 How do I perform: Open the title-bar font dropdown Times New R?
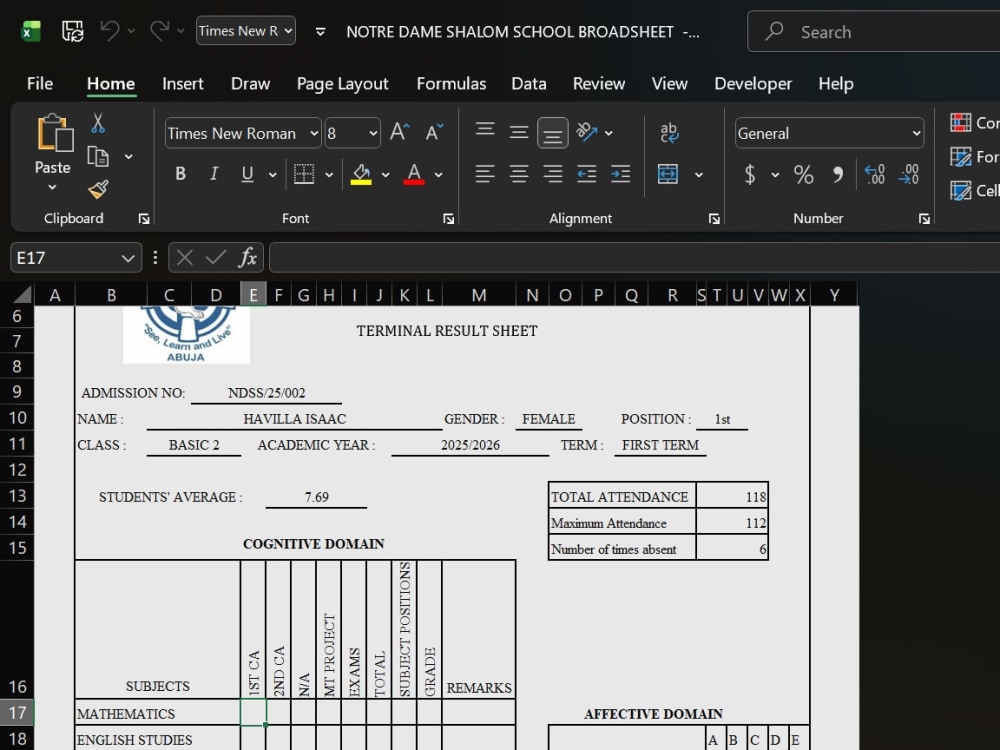pos(246,31)
